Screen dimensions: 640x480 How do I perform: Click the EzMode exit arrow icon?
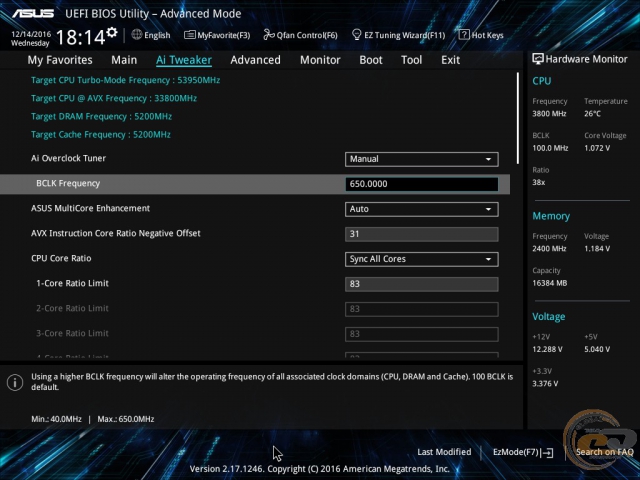click(547, 452)
